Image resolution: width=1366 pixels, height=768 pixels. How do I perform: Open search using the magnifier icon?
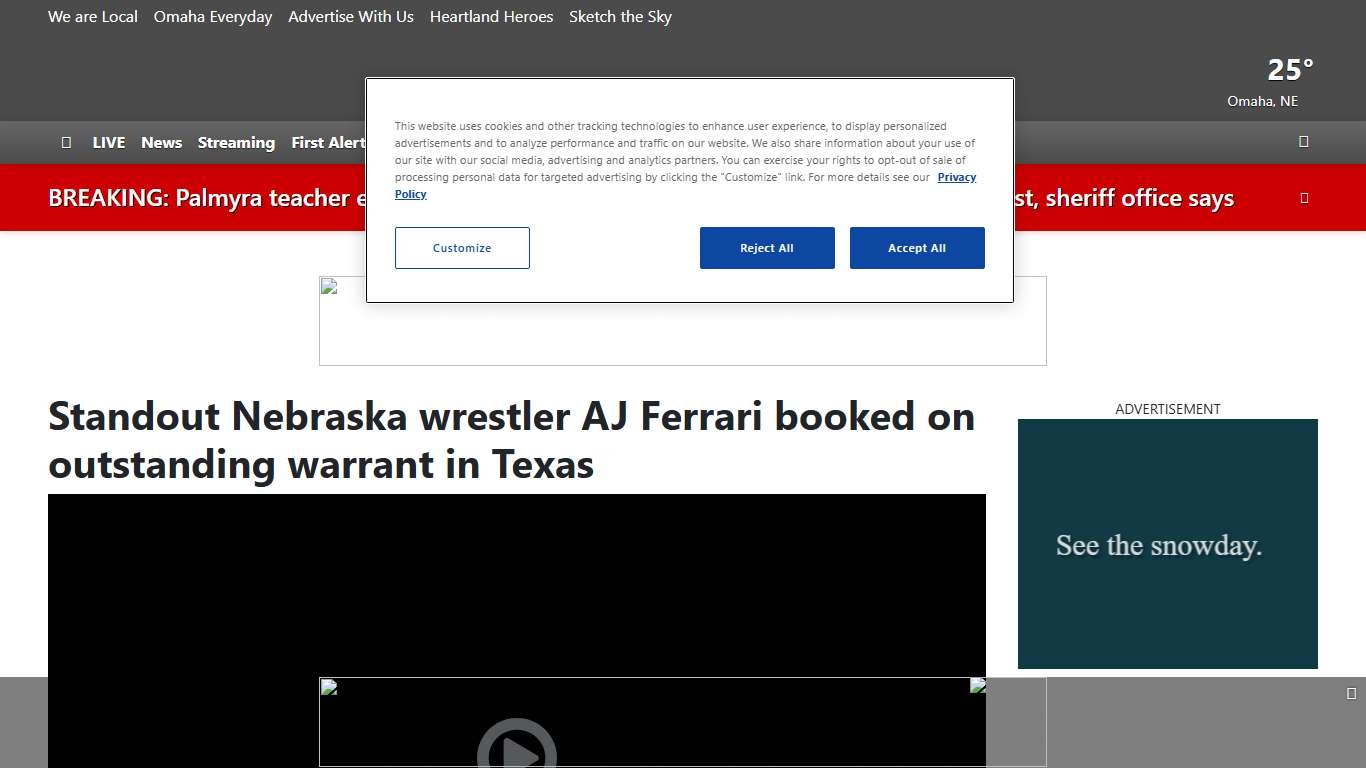pos(1303,142)
